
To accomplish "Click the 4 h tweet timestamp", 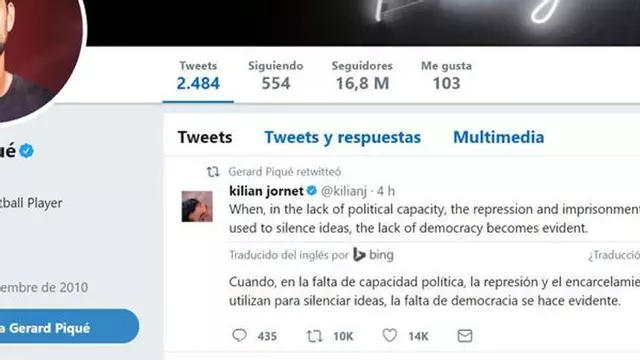I will 386,191.
